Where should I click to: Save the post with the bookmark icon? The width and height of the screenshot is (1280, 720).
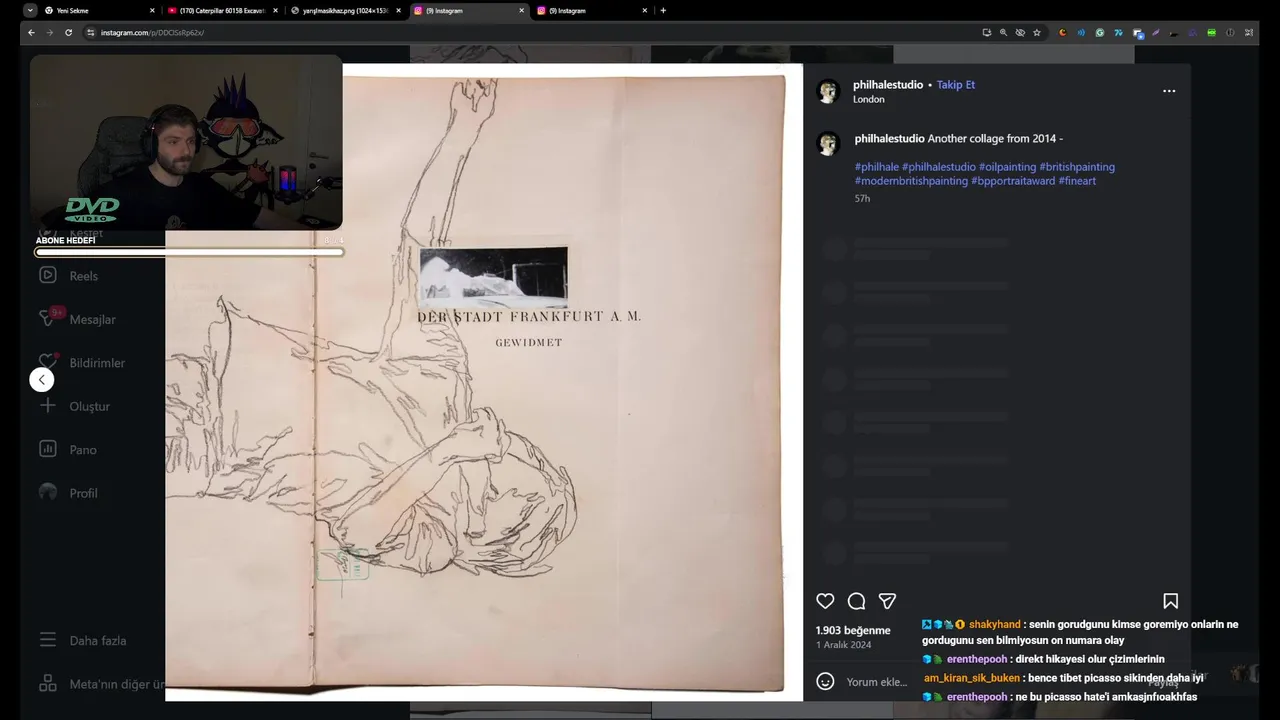(x=1170, y=601)
